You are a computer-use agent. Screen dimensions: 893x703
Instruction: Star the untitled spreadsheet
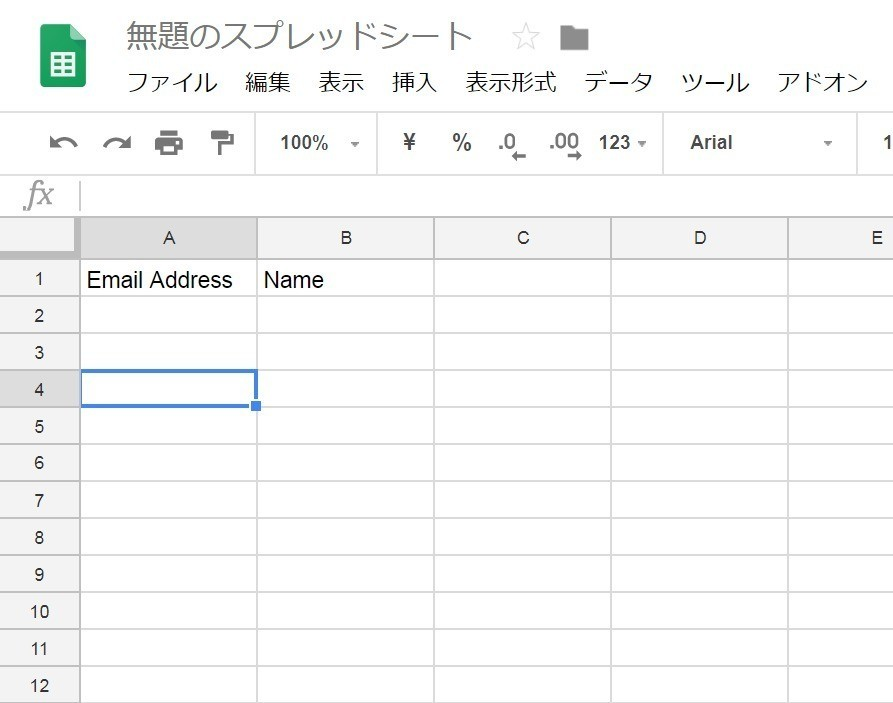click(x=525, y=37)
